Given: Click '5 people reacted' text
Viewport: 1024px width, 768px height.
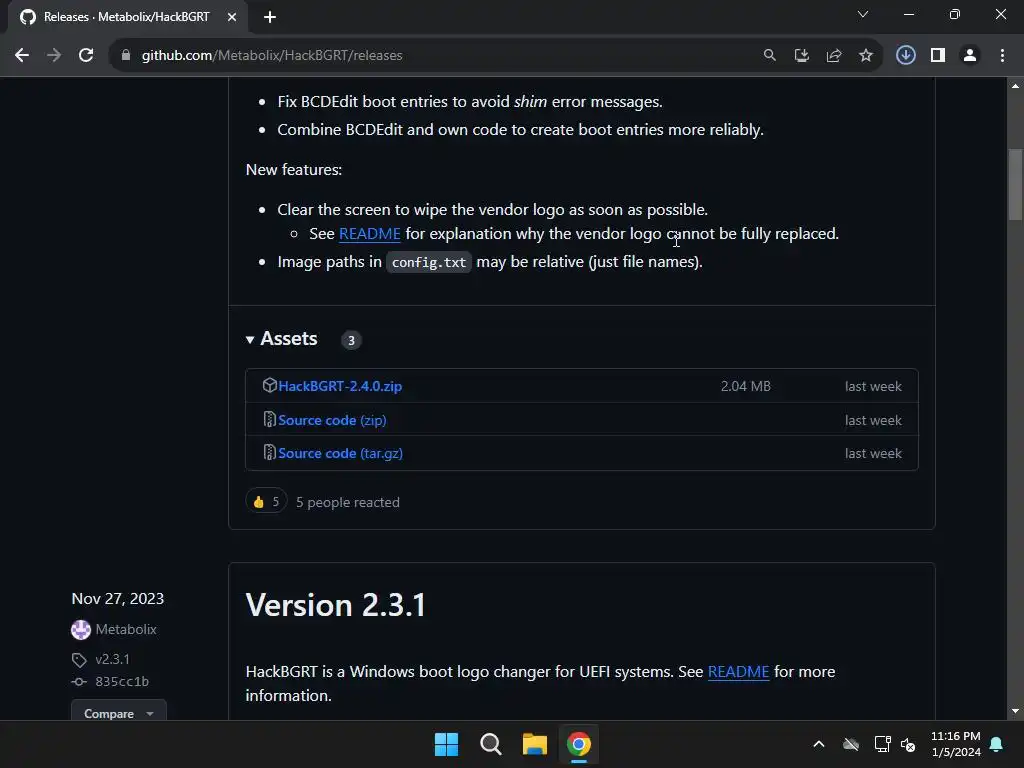Looking at the screenshot, I should [347, 502].
